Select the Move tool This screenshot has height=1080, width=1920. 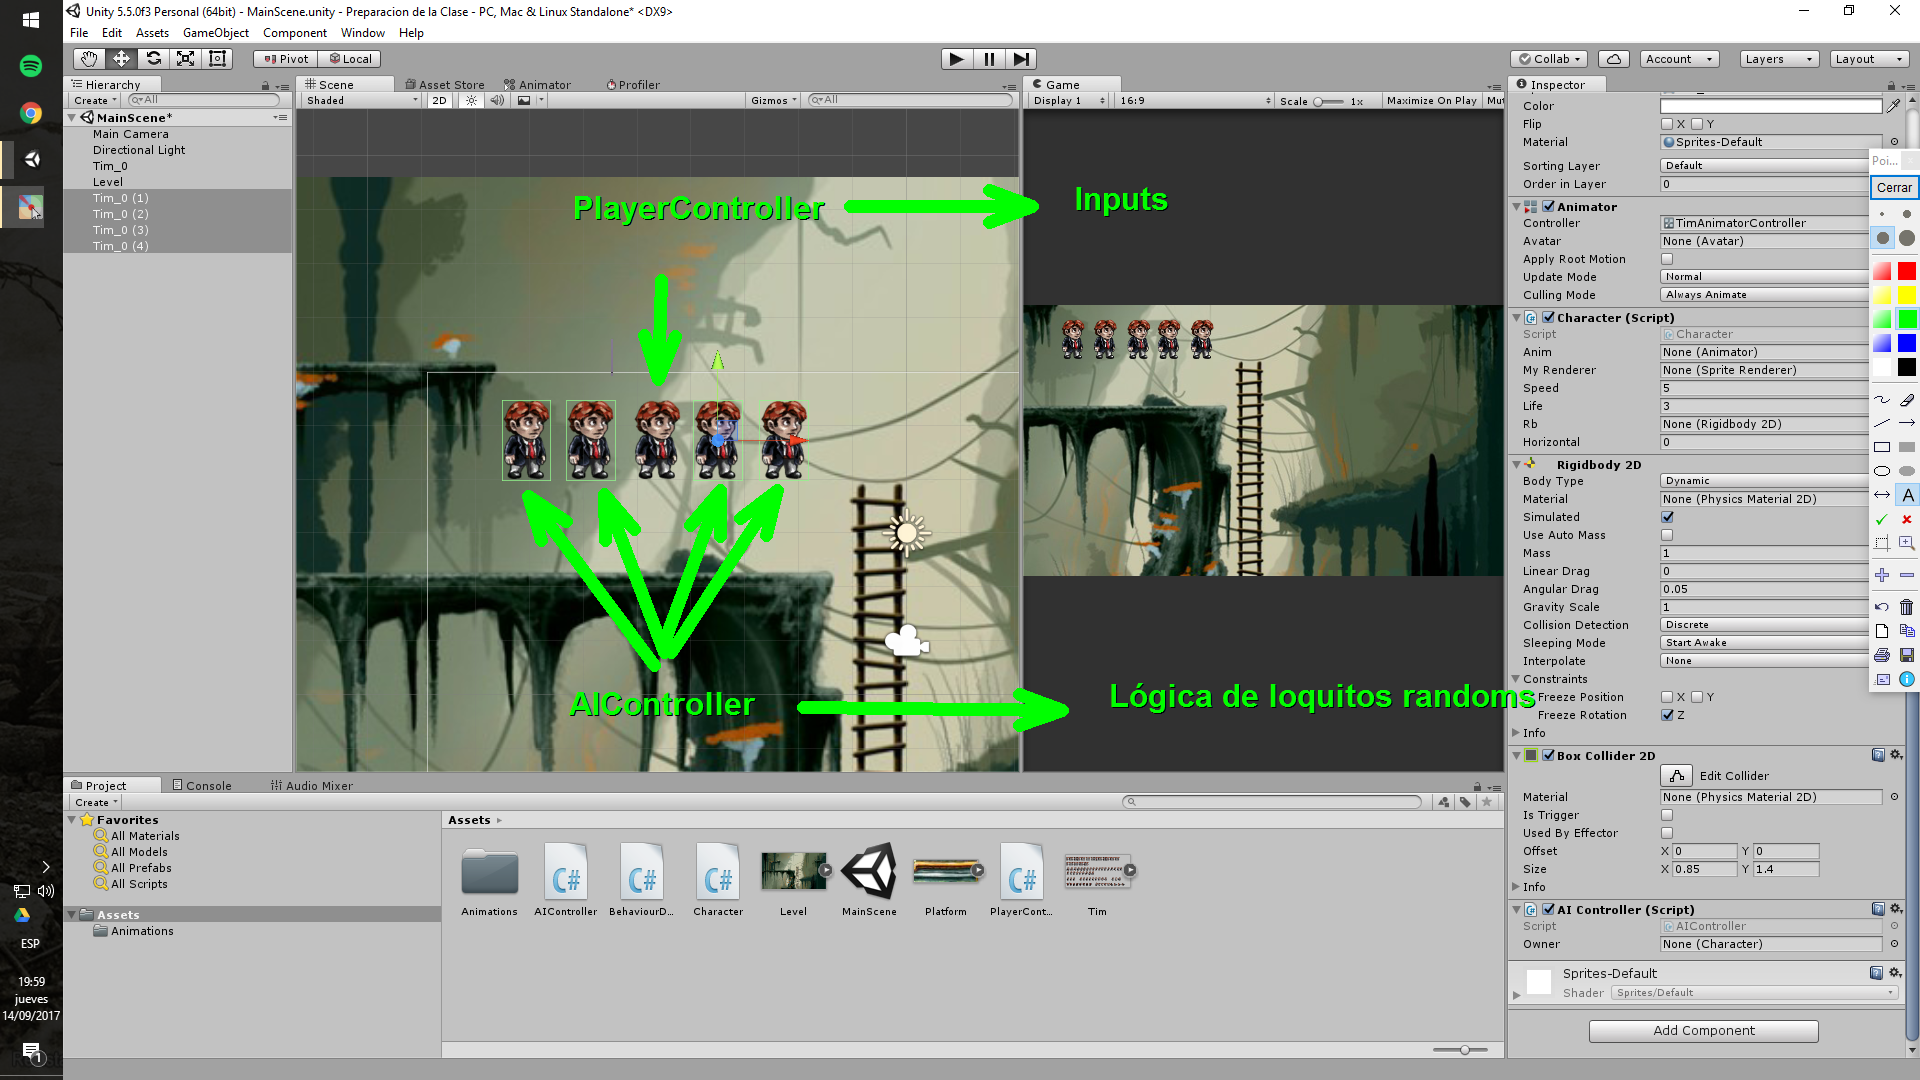(x=121, y=59)
